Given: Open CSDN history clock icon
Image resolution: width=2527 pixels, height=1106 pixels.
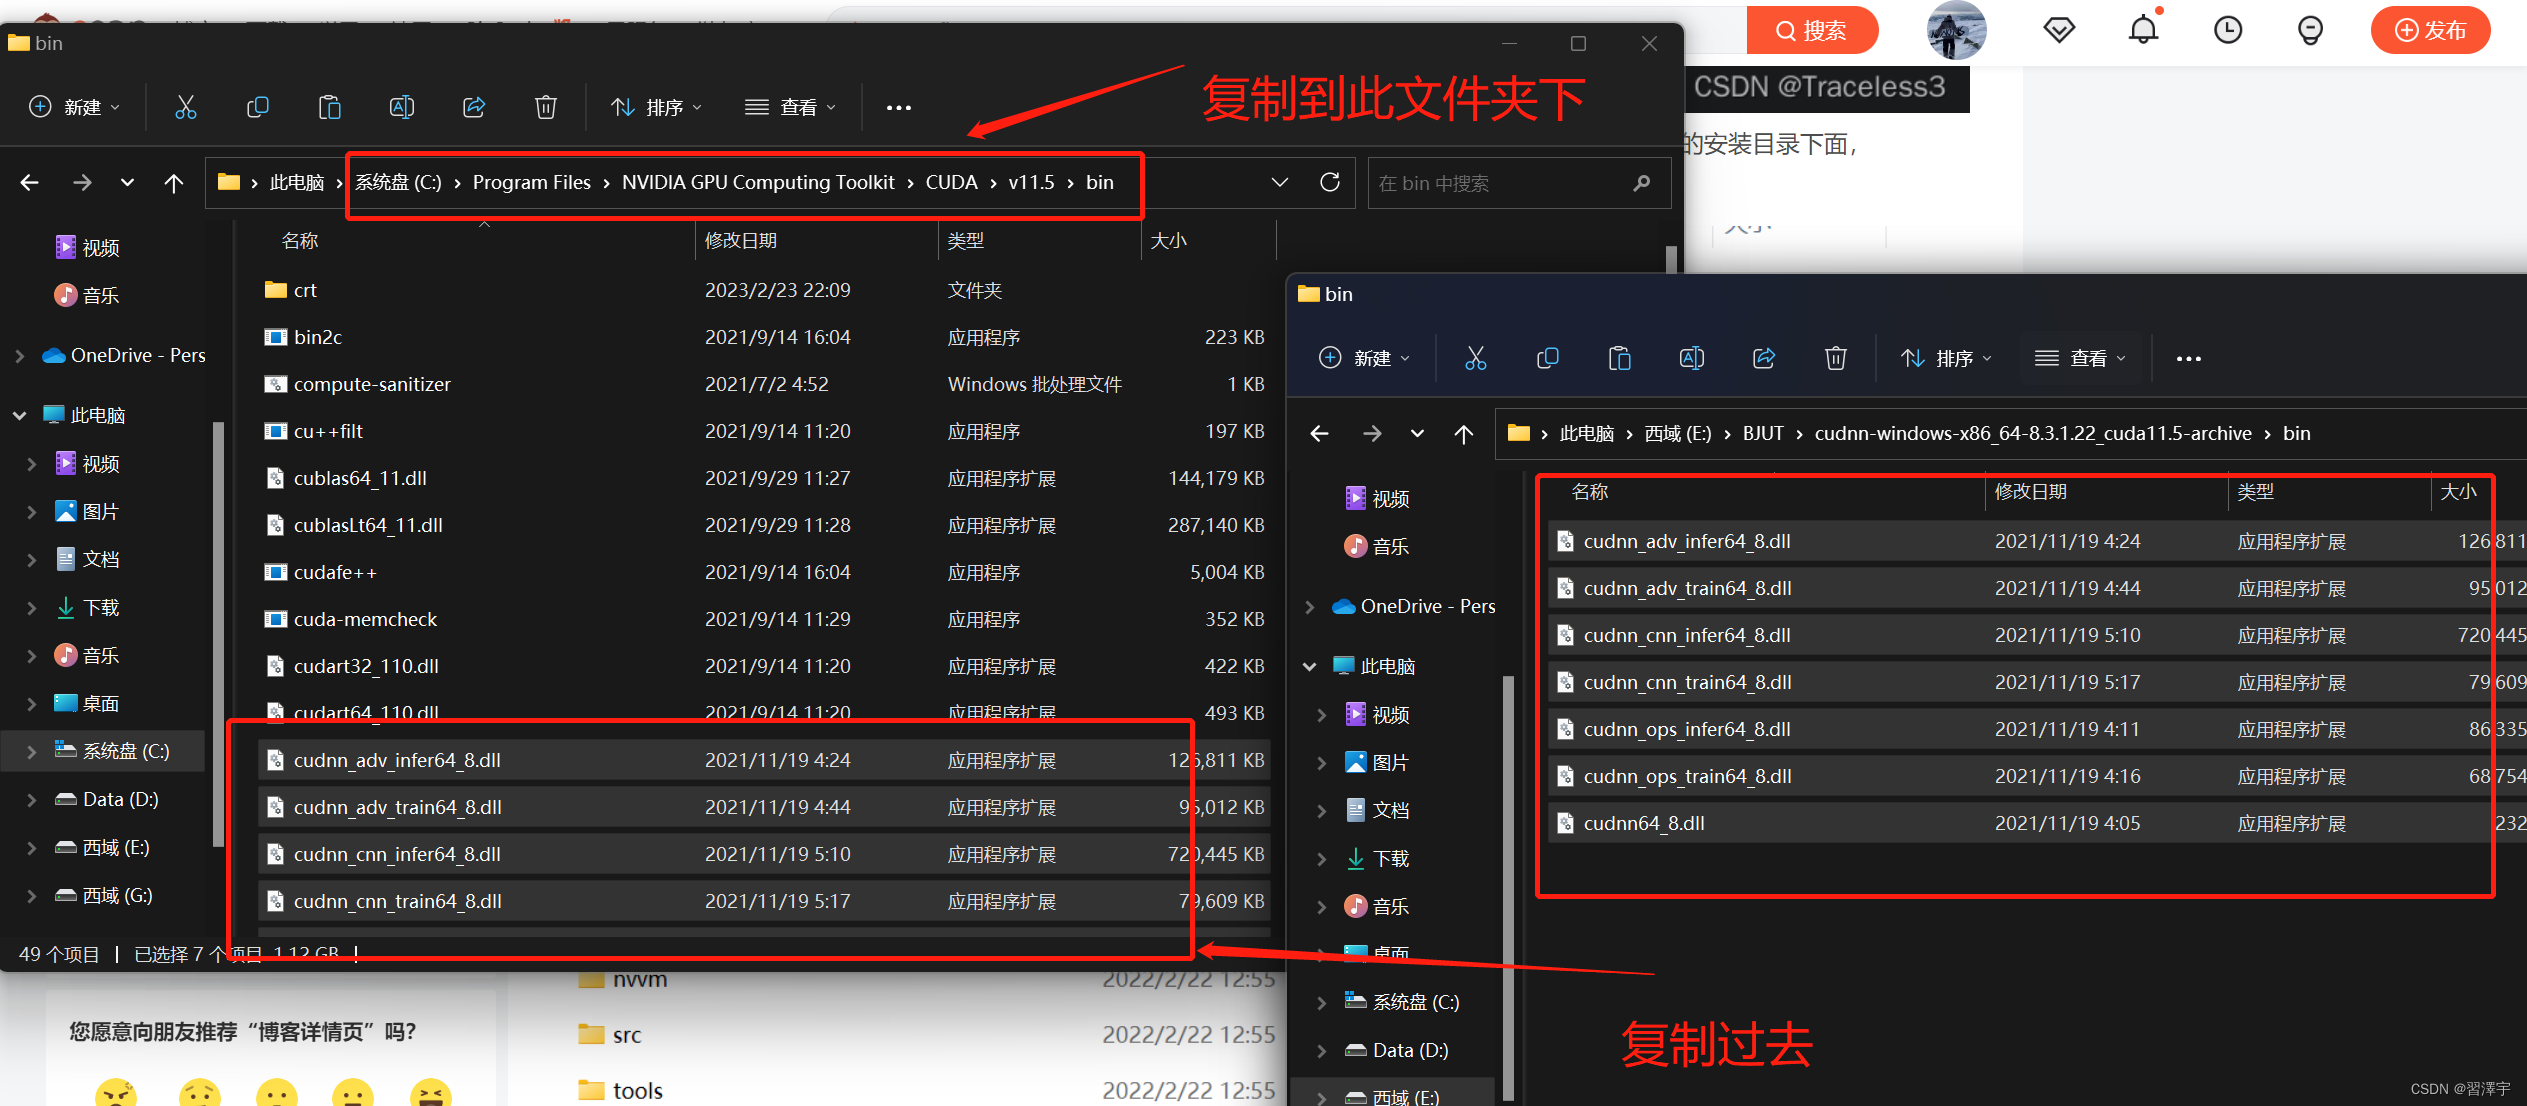Looking at the screenshot, I should click(2227, 30).
